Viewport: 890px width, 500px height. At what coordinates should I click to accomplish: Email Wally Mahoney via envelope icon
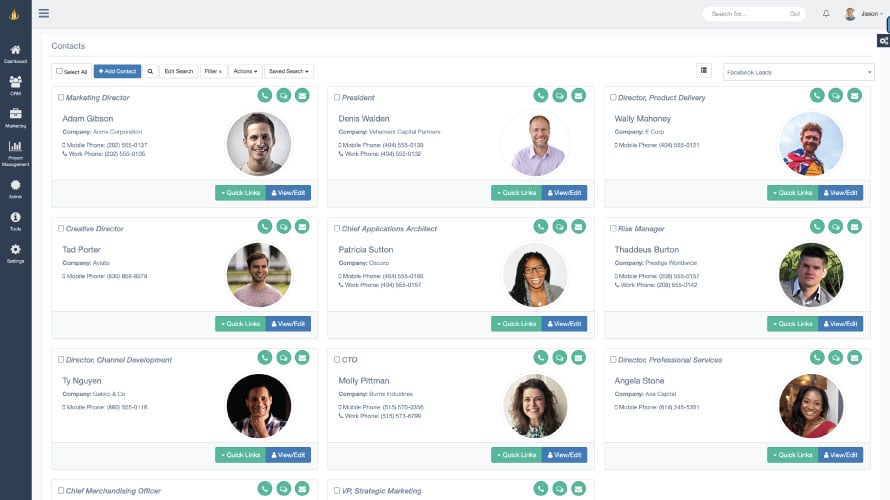[854, 95]
